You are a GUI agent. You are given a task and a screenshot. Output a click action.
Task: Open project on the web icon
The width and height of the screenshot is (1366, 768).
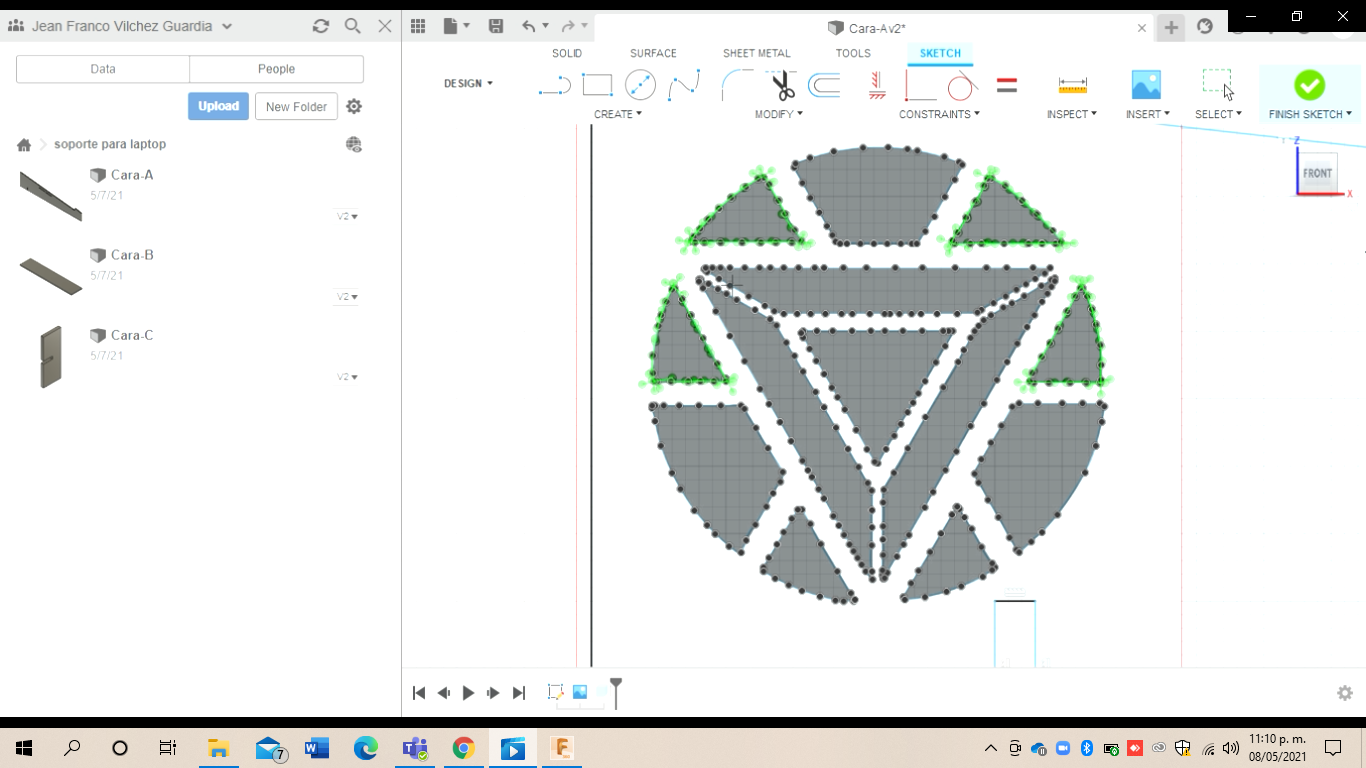click(354, 145)
